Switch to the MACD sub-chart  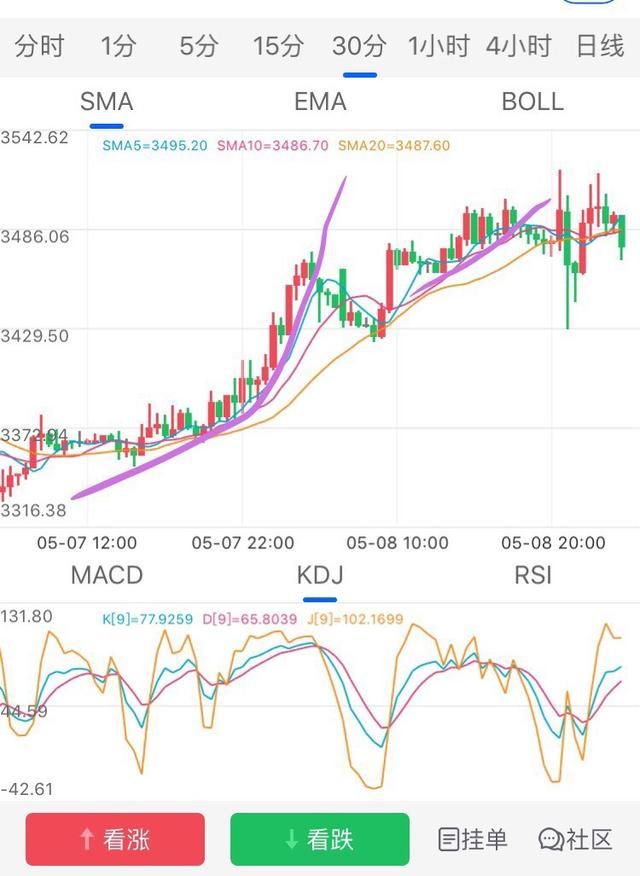click(x=106, y=575)
